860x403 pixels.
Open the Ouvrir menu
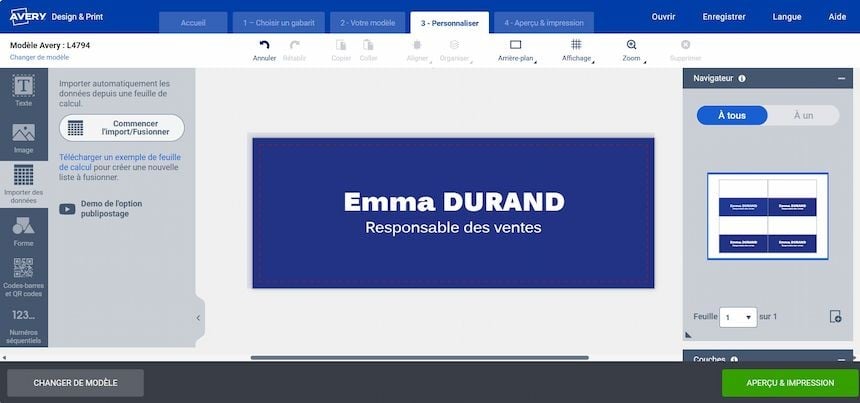[664, 17]
